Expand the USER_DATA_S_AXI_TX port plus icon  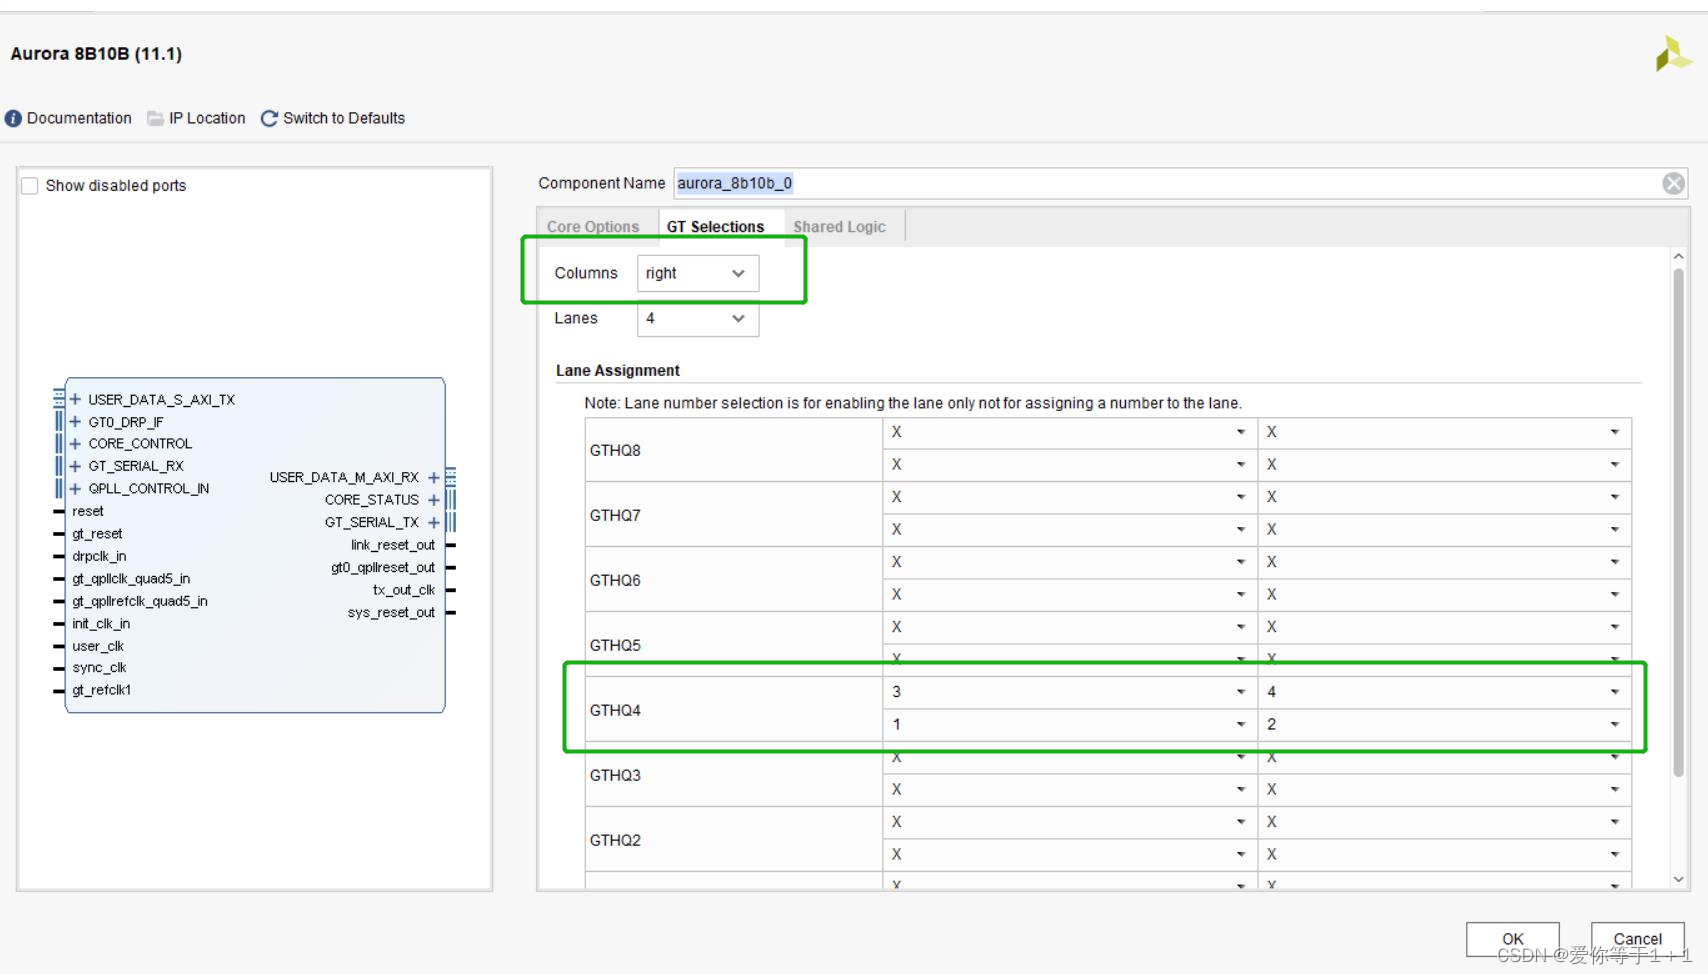tap(75, 400)
